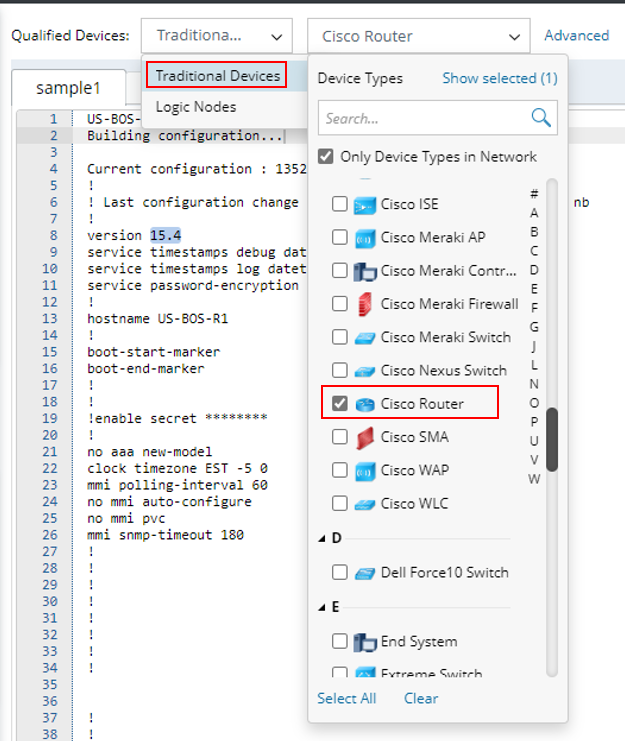
Task: Open the Traditional devices category dropdown
Action: pos(216,36)
